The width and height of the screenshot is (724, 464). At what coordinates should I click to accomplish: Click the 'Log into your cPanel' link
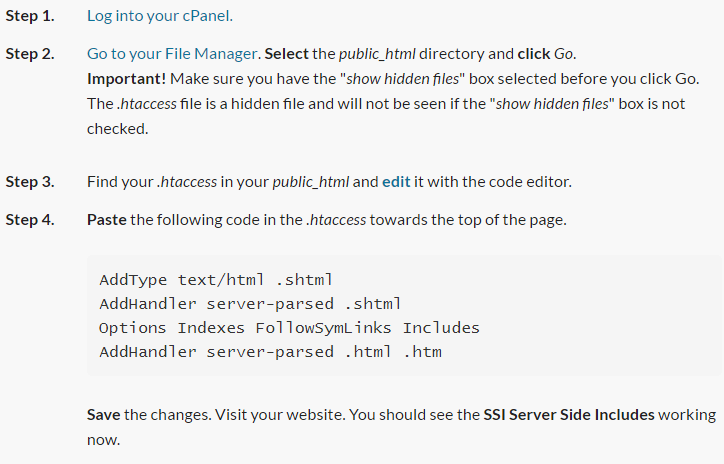click(160, 16)
